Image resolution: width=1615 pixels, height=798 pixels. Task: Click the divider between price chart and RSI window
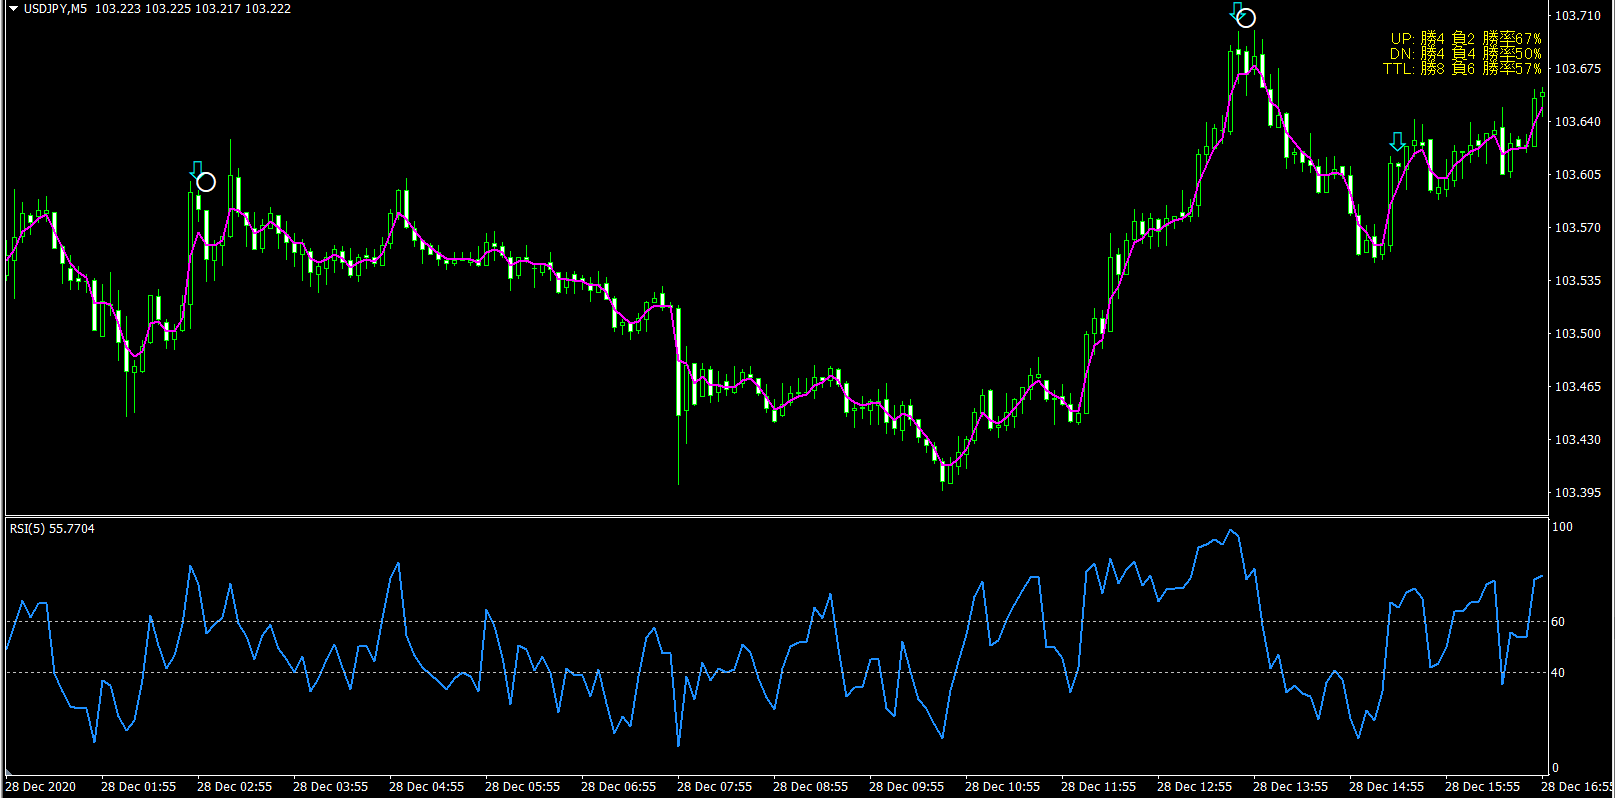point(776,516)
